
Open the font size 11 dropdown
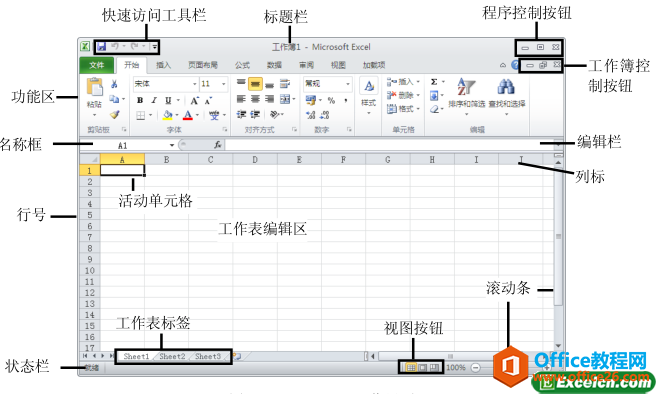(224, 84)
